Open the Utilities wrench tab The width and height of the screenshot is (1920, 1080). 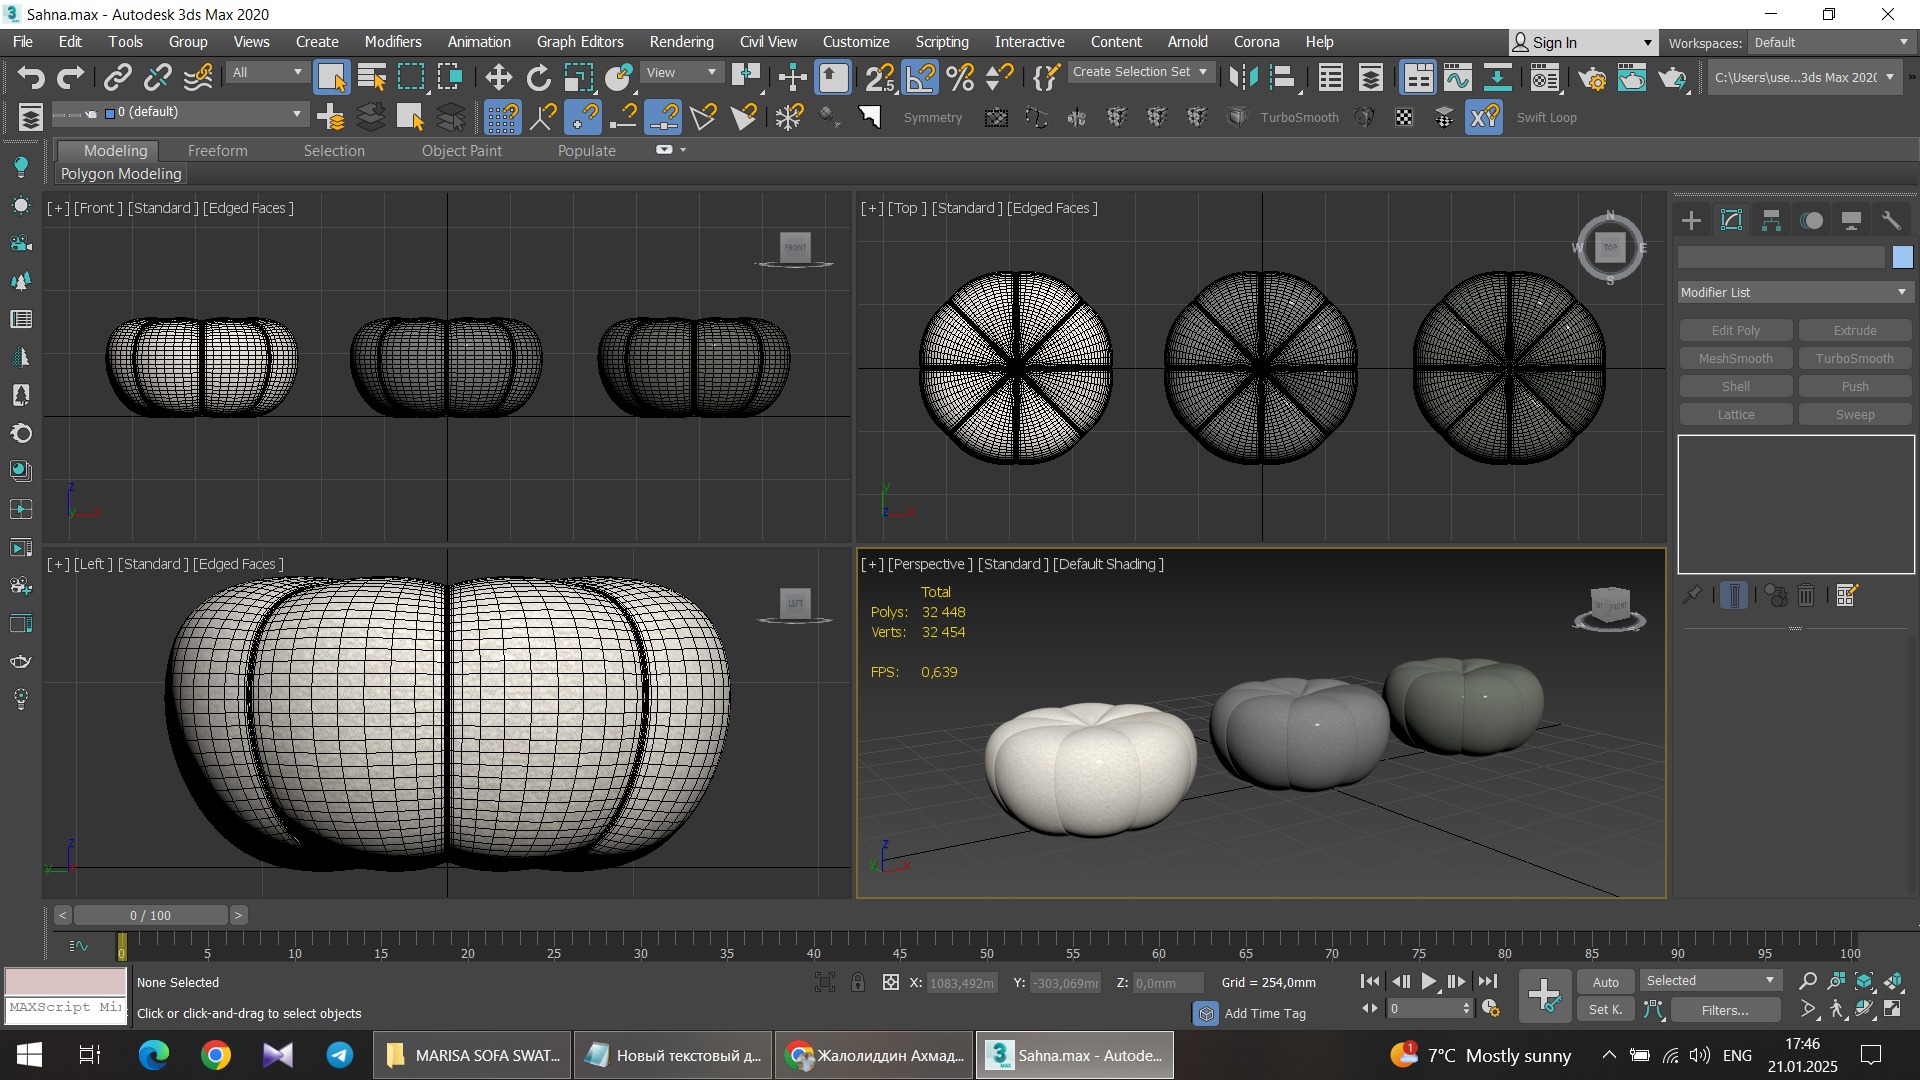1891,220
